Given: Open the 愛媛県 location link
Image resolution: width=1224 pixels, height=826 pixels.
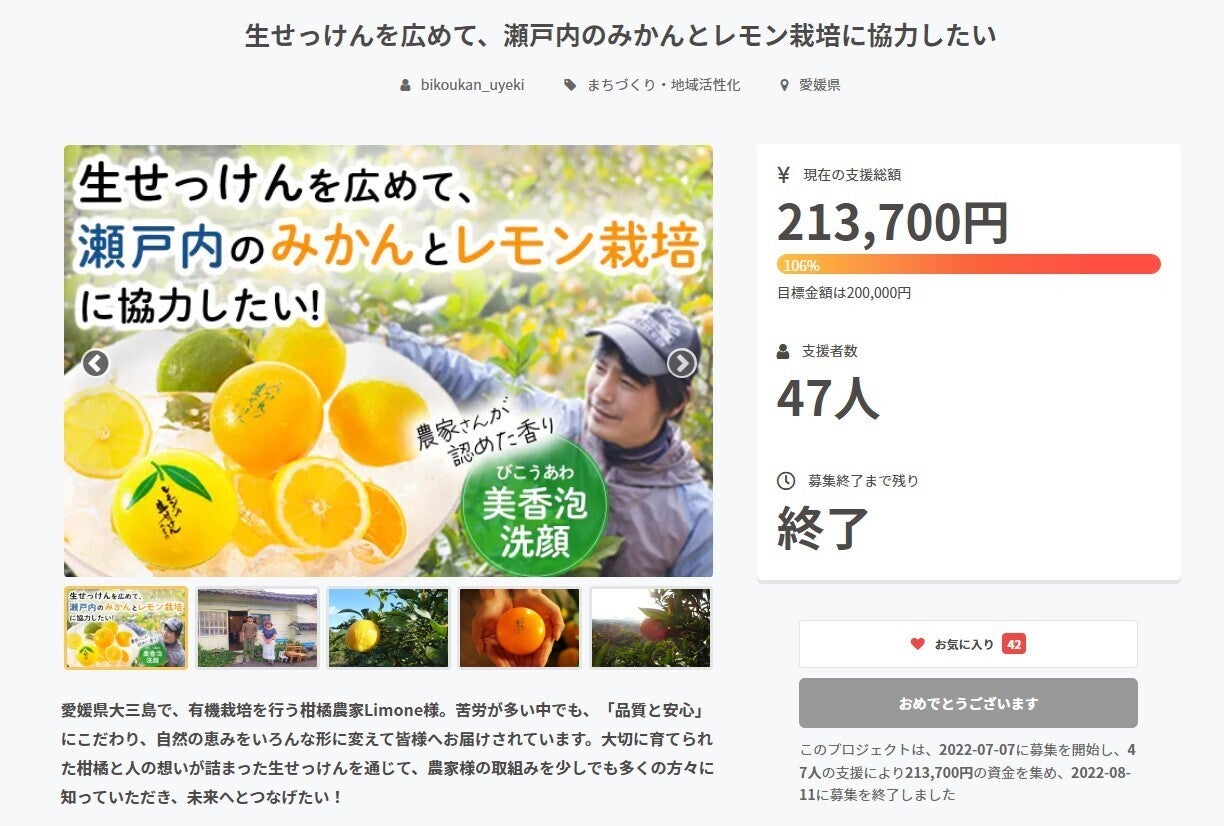Looking at the screenshot, I should [x=820, y=85].
